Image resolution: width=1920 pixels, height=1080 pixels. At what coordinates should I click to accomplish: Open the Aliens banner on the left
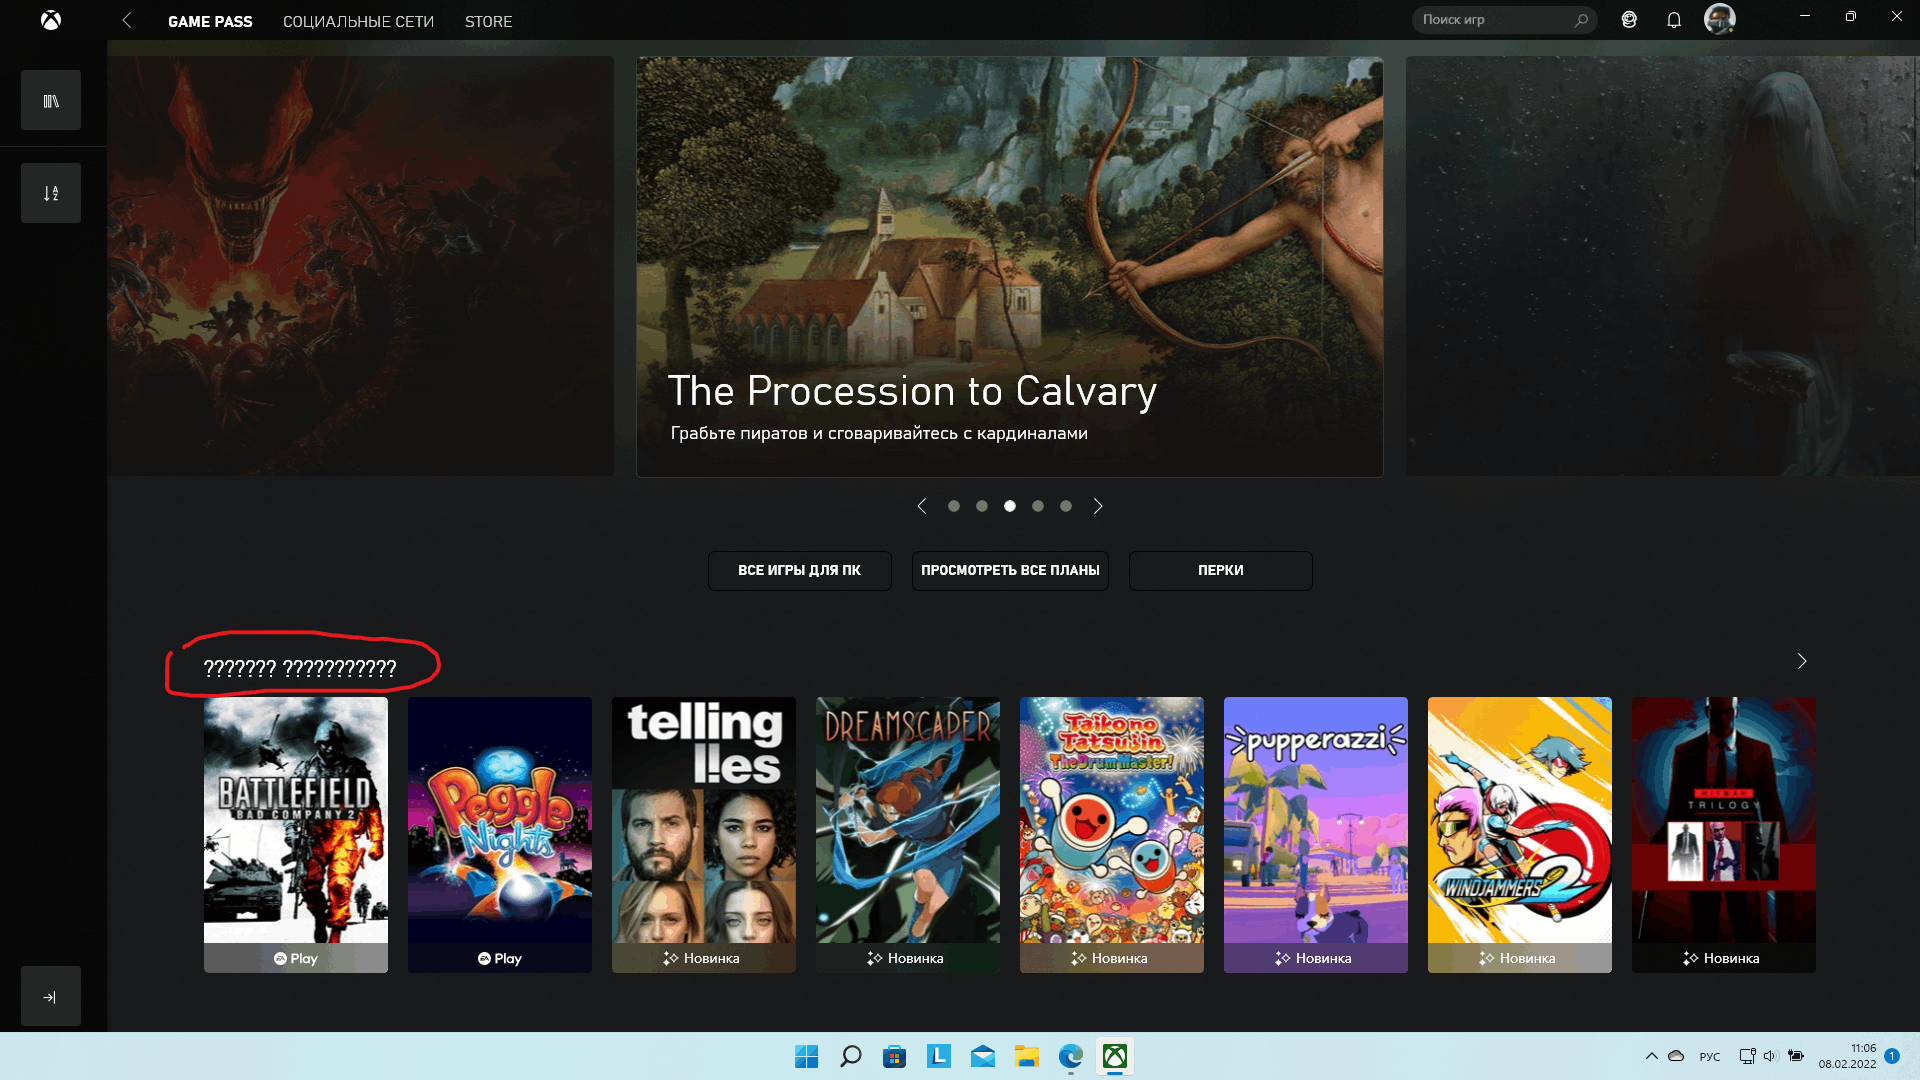[361, 266]
